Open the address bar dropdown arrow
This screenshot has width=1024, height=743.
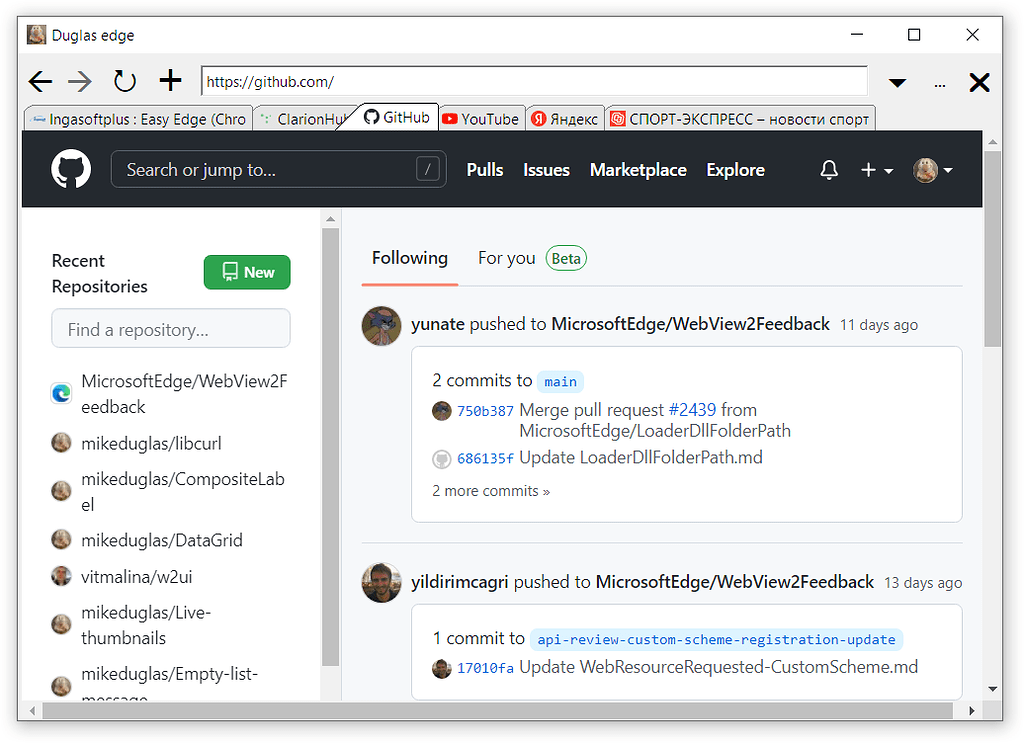[x=897, y=81]
